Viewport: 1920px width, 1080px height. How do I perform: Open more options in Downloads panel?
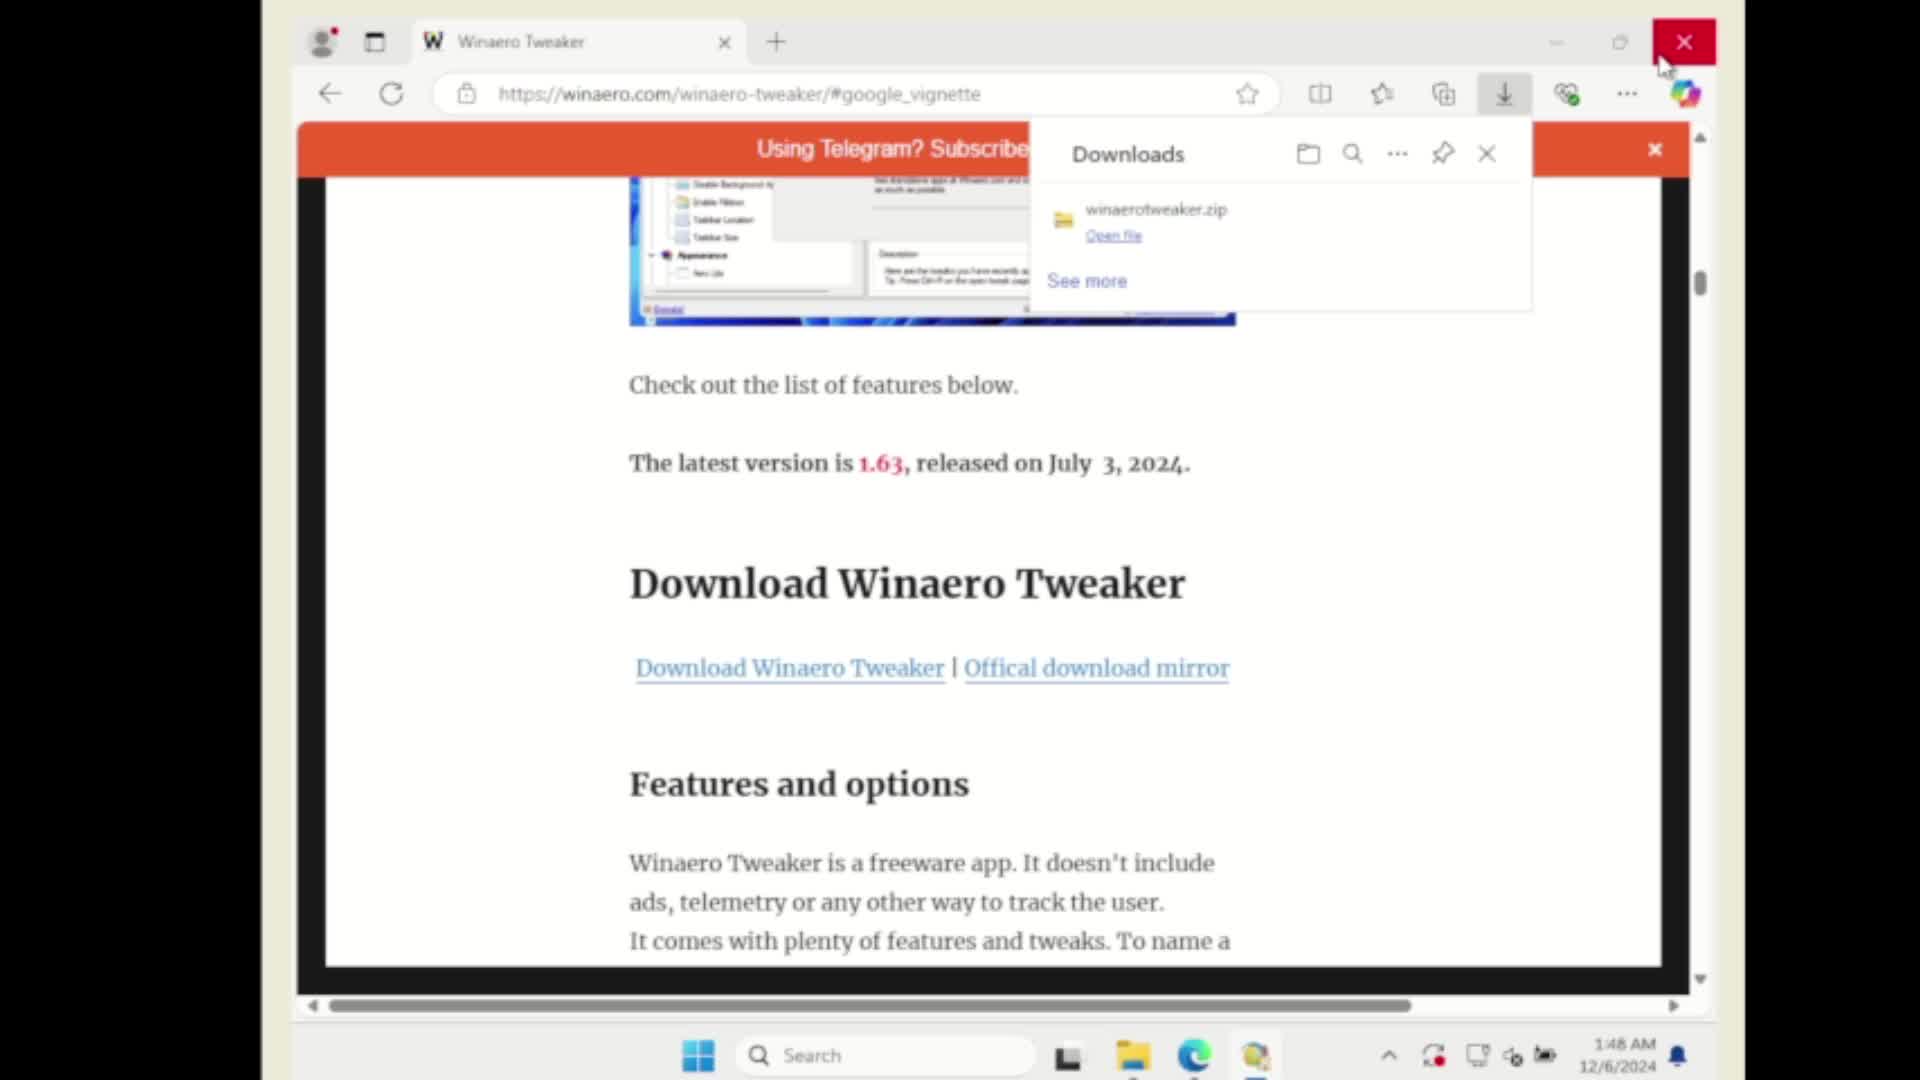tap(1397, 153)
